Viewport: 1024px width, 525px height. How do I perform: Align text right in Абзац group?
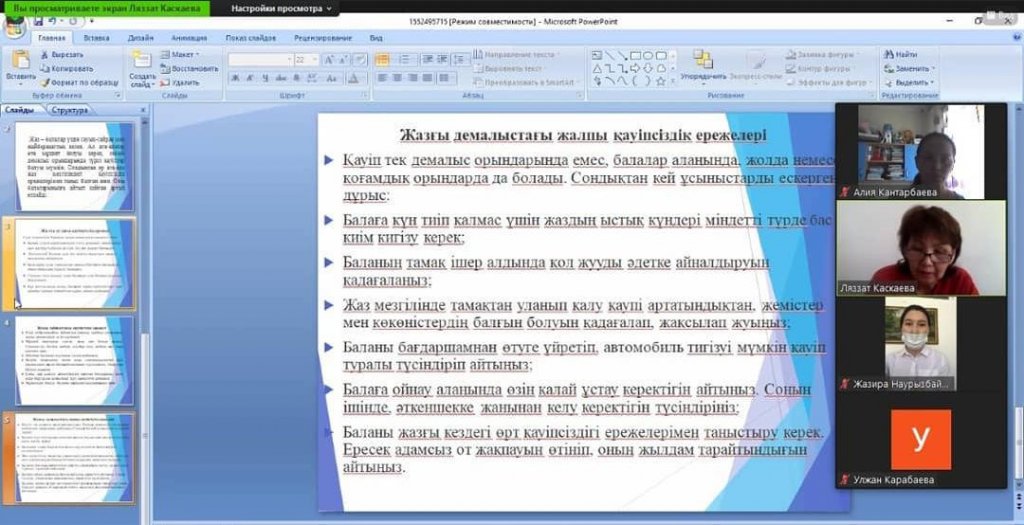click(411, 78)
